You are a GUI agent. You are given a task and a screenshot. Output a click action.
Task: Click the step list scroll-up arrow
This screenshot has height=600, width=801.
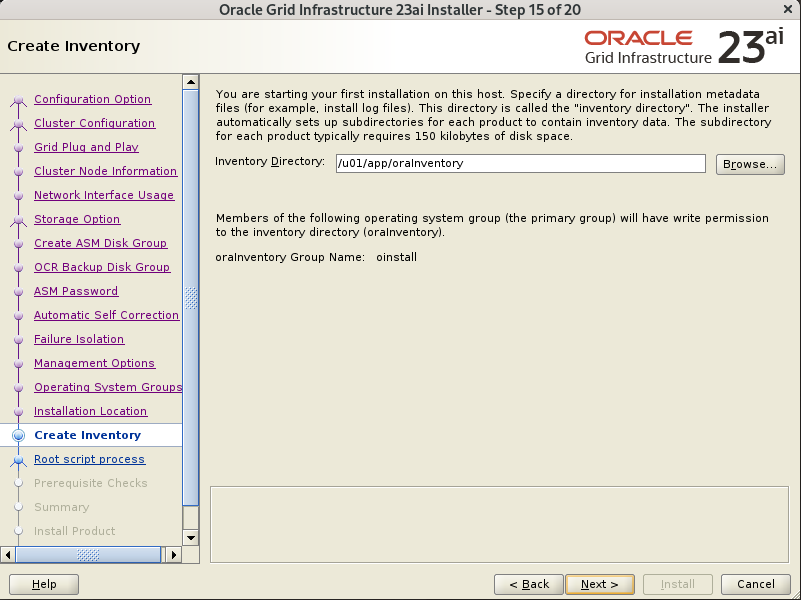[191, 82]
